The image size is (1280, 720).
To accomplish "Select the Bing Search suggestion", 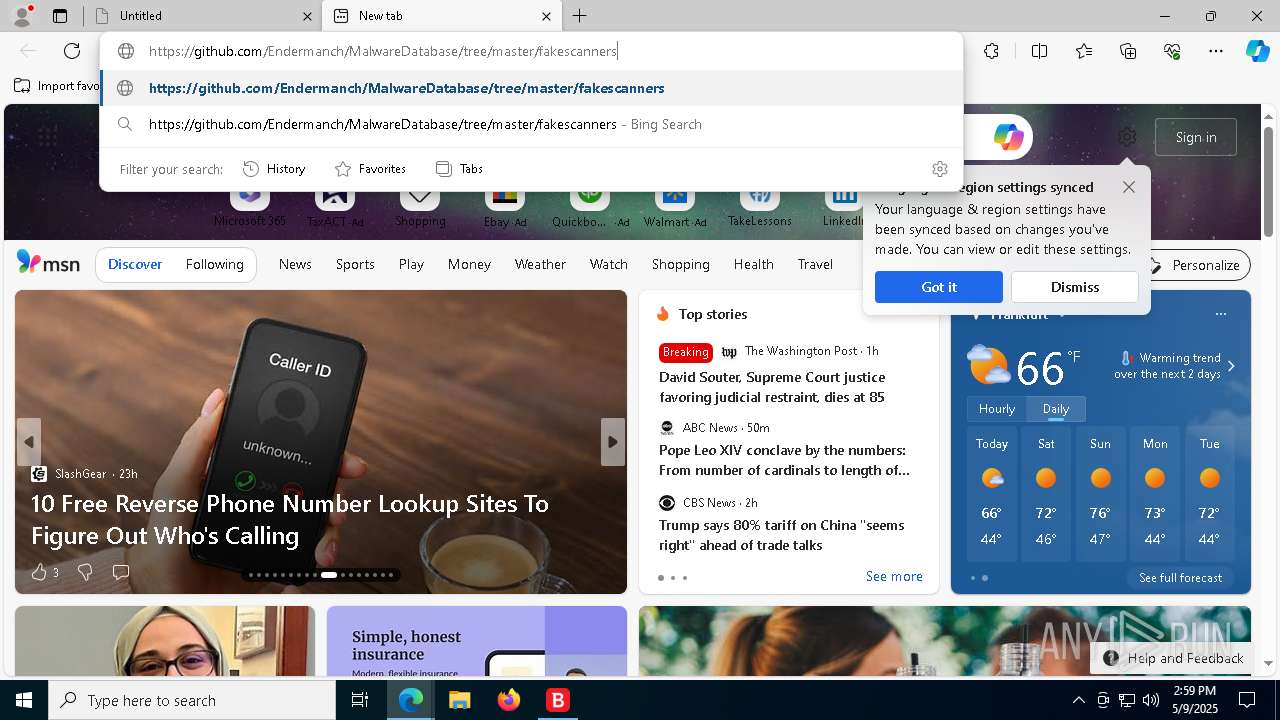I will (532, 124).
